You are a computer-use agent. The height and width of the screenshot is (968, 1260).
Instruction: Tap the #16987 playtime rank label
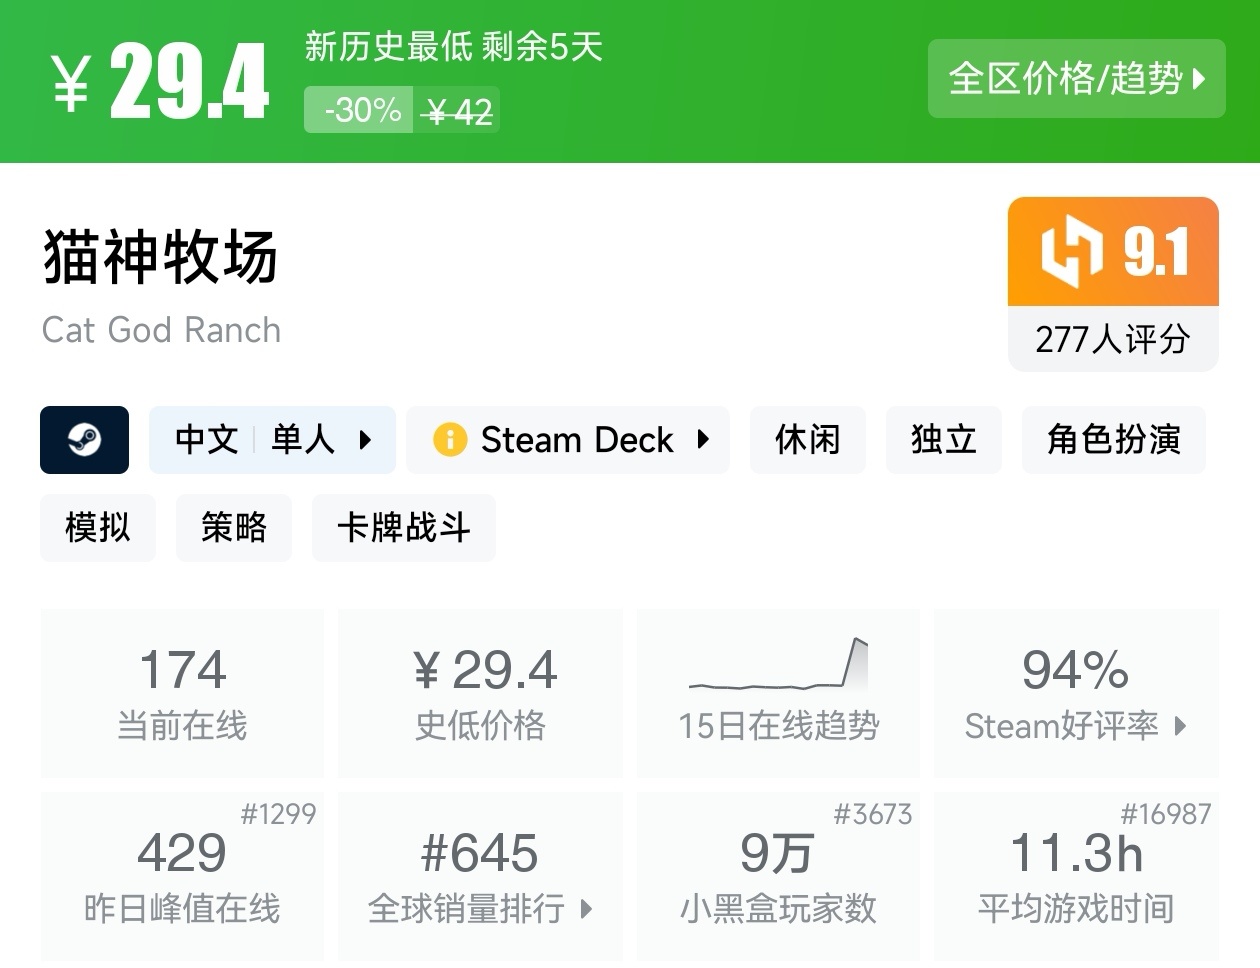(x=1166, y=814)
